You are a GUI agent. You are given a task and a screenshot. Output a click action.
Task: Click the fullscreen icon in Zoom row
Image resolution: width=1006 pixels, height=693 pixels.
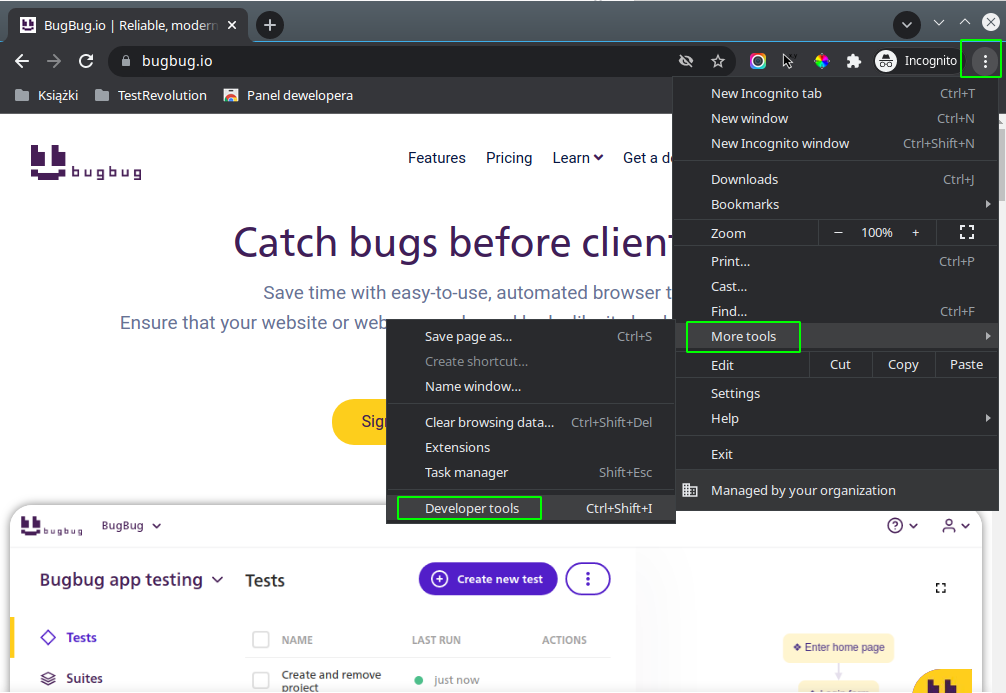tap(967, 232)
